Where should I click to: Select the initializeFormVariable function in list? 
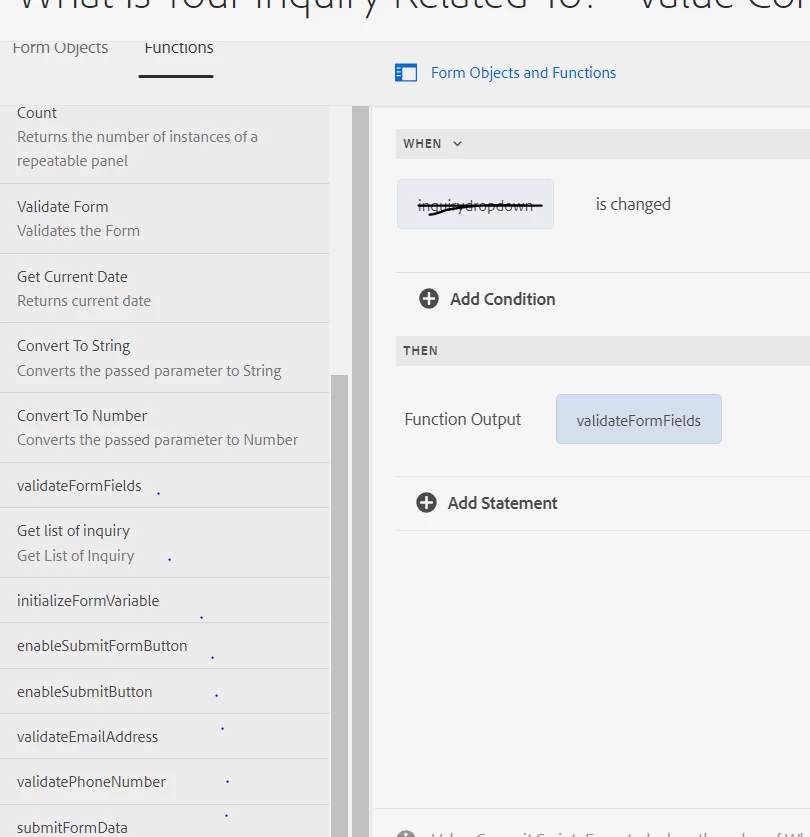pos(164,601)
